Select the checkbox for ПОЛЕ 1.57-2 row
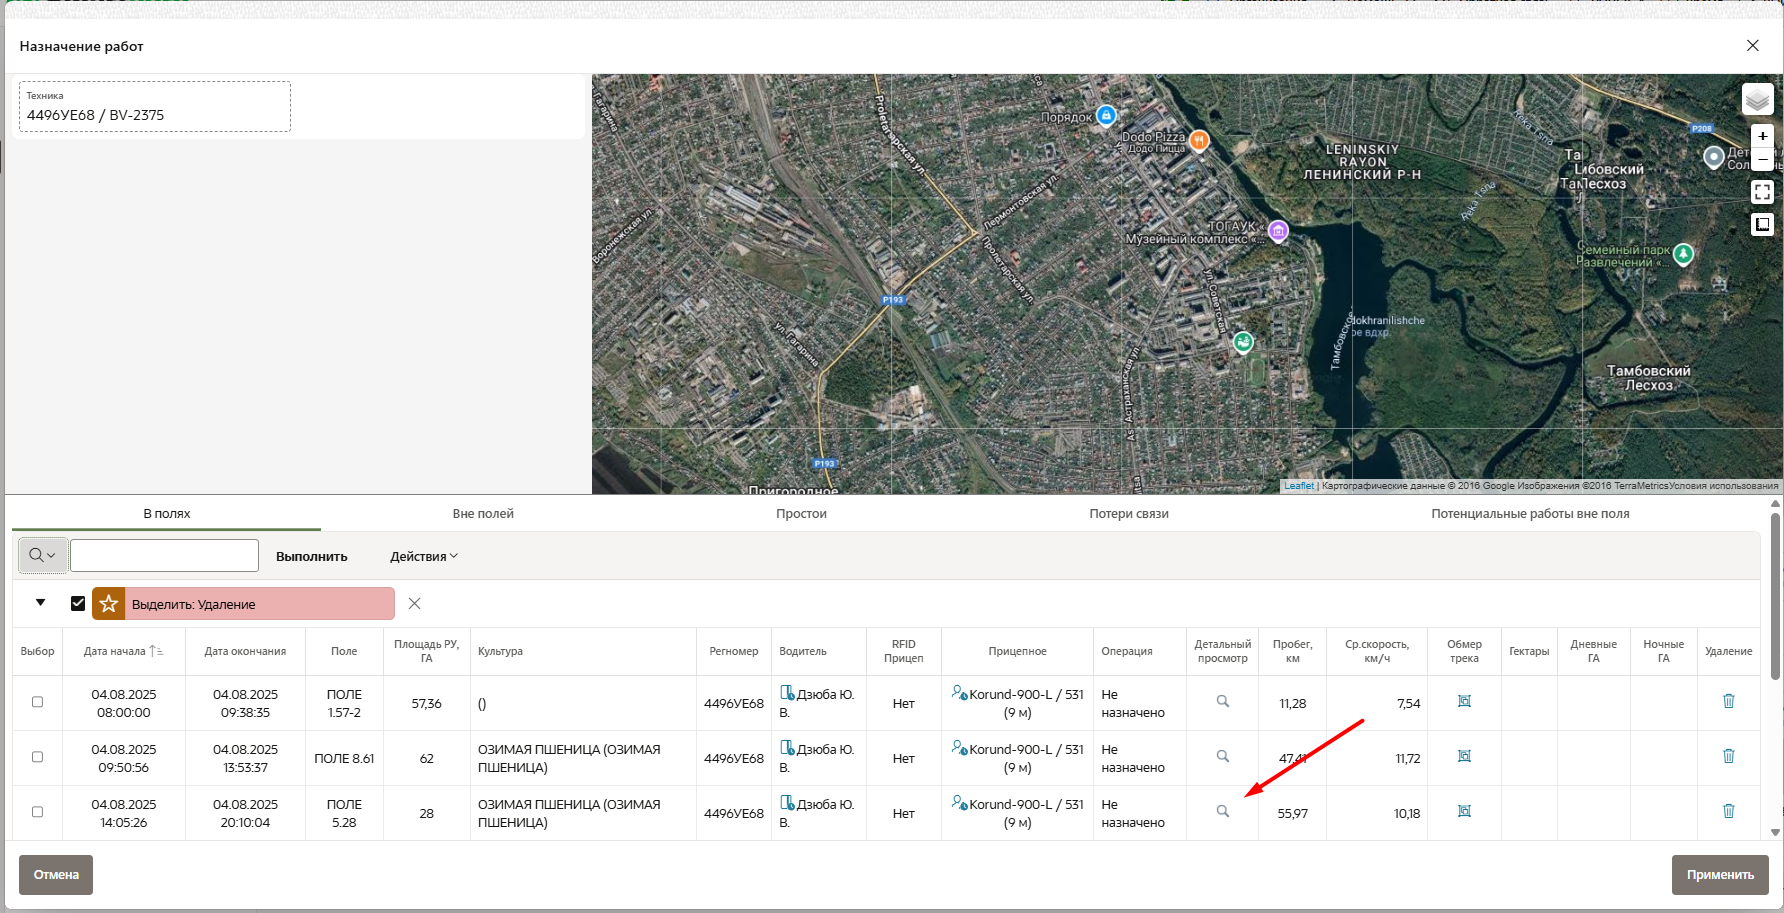1784x913 pixels. point(37,702)
